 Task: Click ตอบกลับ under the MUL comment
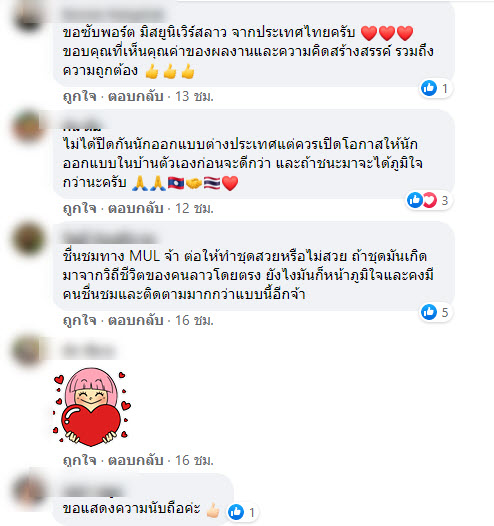(135, 320)
